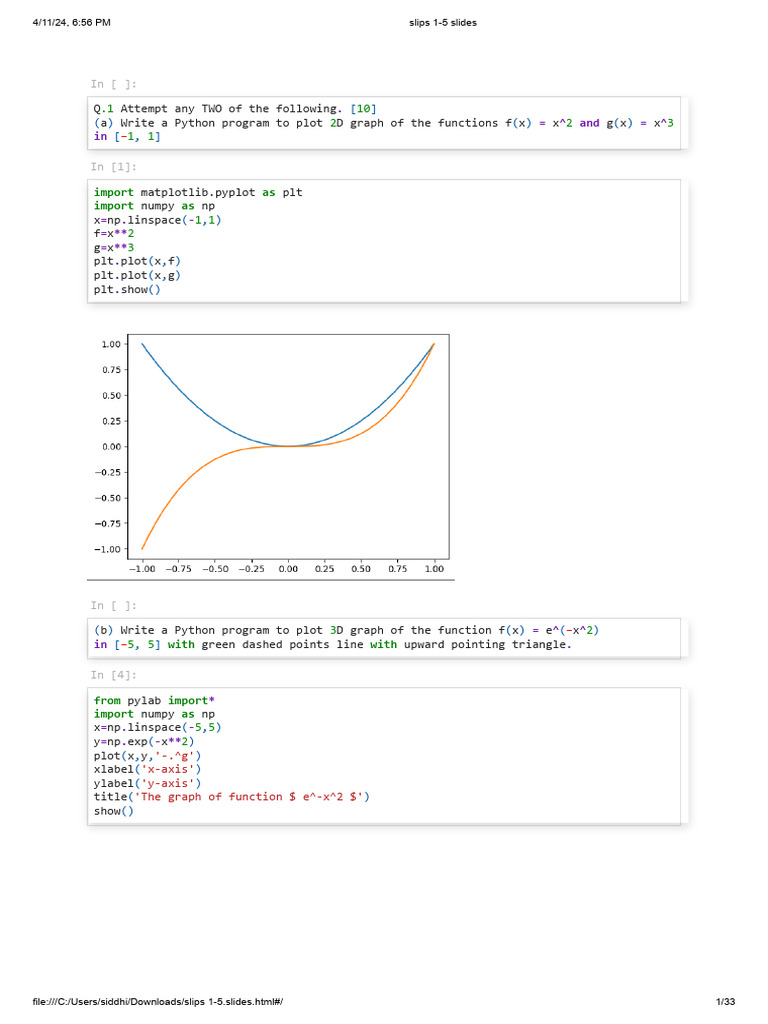This screenshot has width=768, height=1024.
Task: Click the '1/33' page number indicator
Action: point(725,1001)
